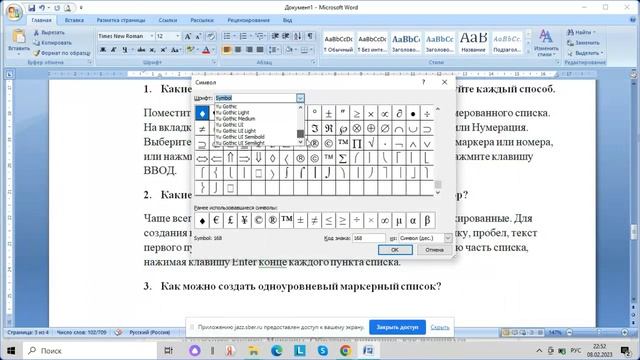Screen dimensions: 640x360
Task: Switch to Рассылки tab
Action: 202,20
